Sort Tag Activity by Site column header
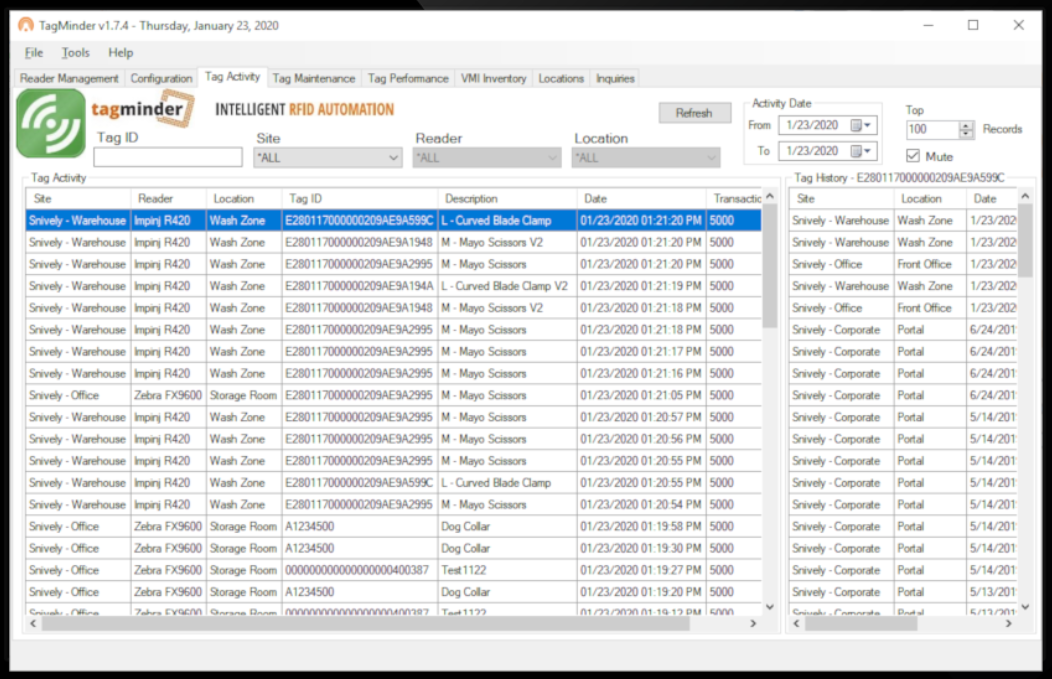Viewport: 1052px width, 679px height. 78,199
